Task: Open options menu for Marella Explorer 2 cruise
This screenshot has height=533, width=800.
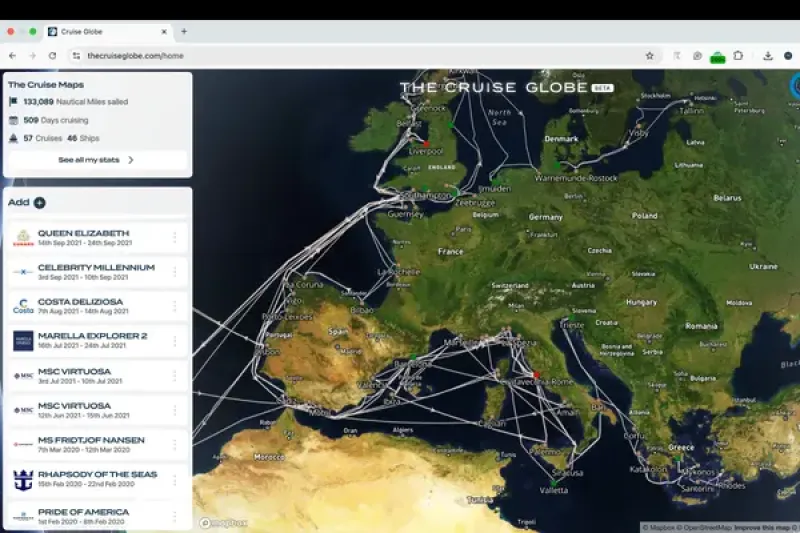Action: tap(174, 341)
